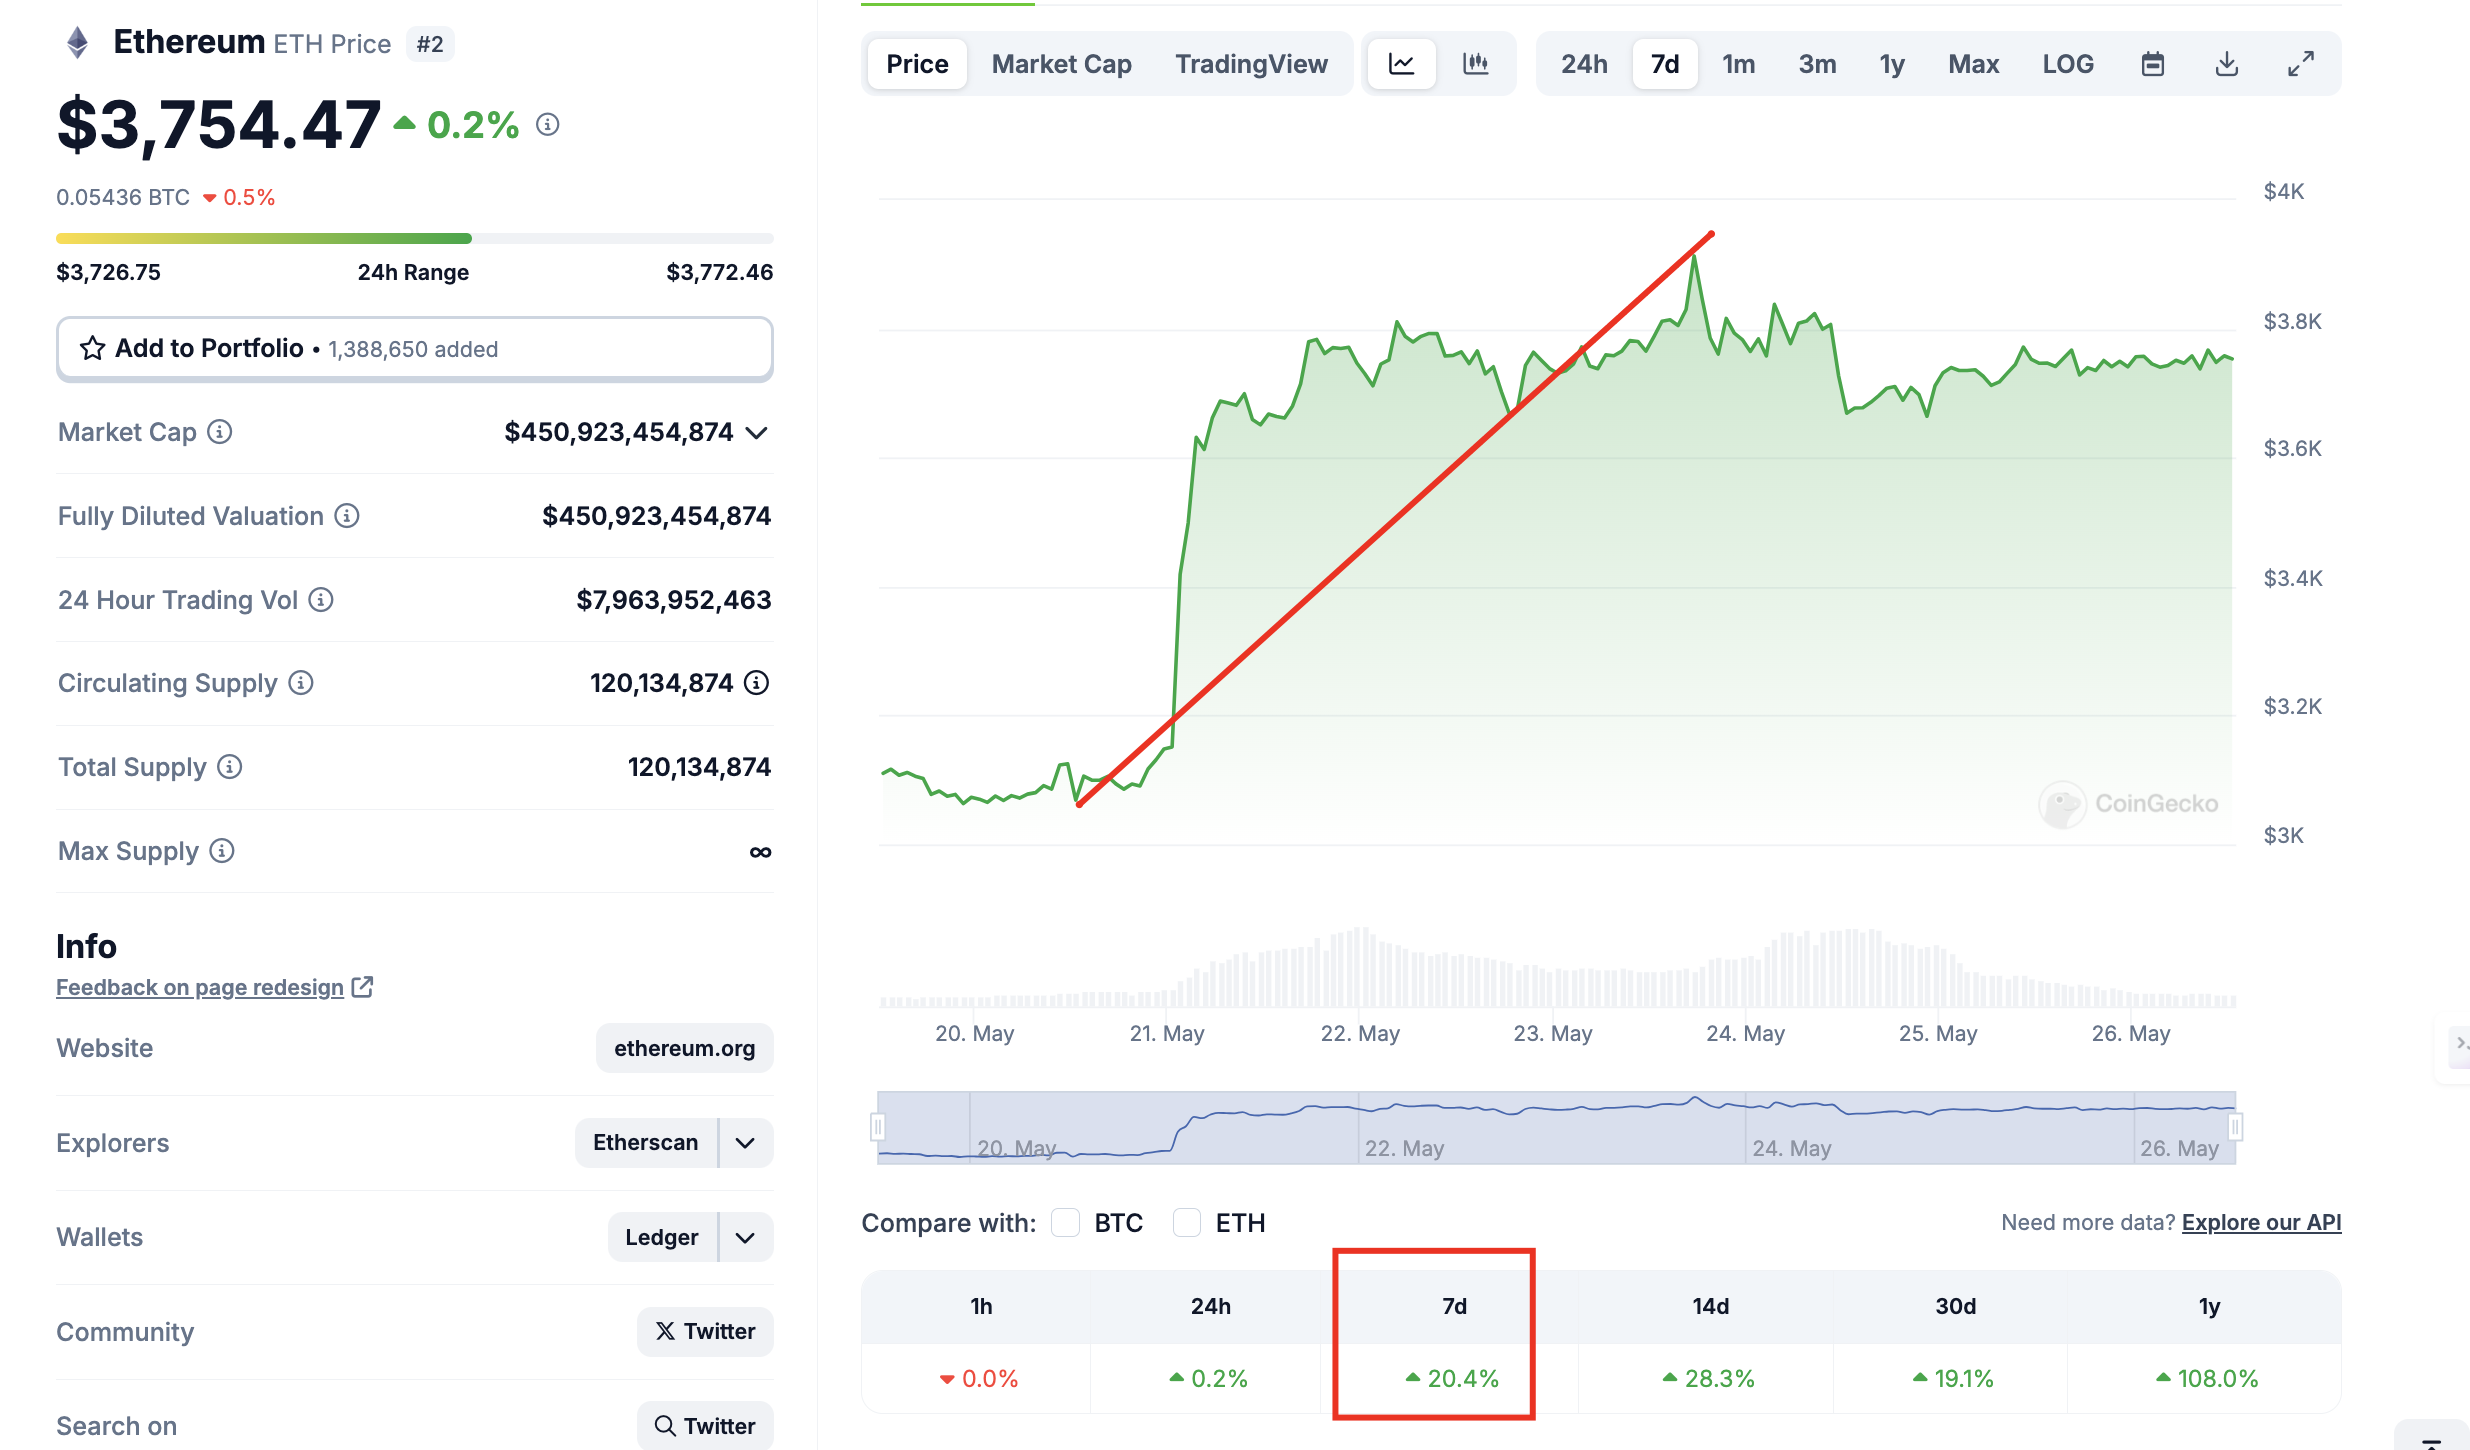Enable compare with ETH checkbox
Screen dimensions: 2470x1450
pos(1187,1223)
